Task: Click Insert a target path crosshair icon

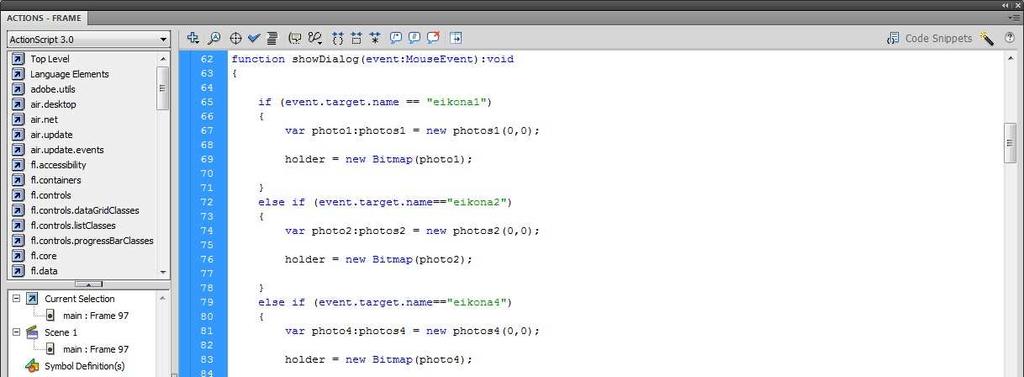Action: coord(236,38)
